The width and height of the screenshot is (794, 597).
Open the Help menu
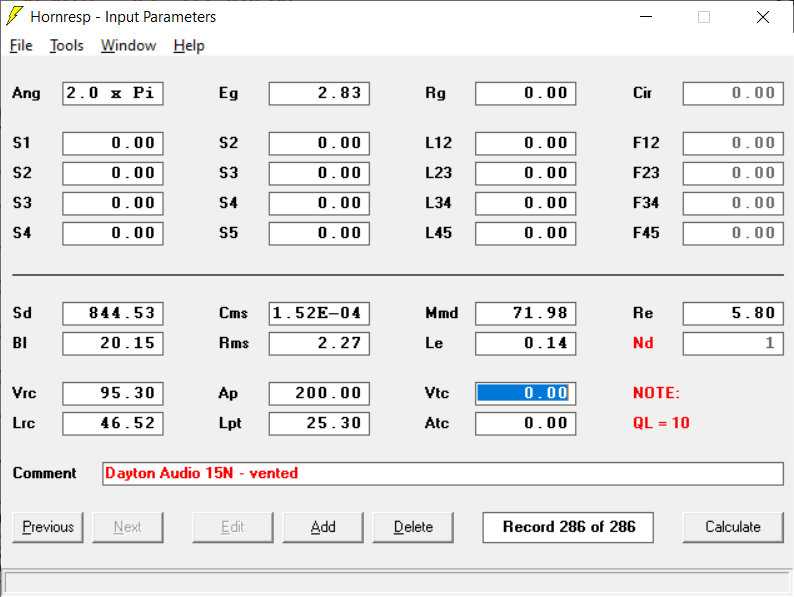(x=189, y=46)
